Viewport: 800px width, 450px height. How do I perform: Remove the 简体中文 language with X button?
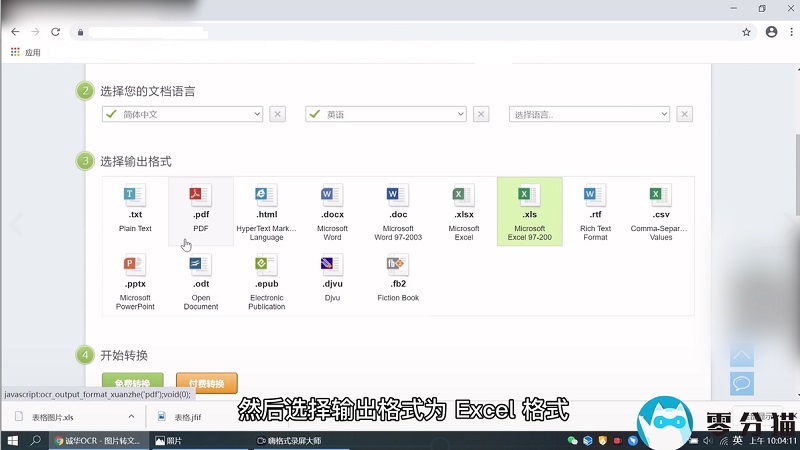coord(278,114)
